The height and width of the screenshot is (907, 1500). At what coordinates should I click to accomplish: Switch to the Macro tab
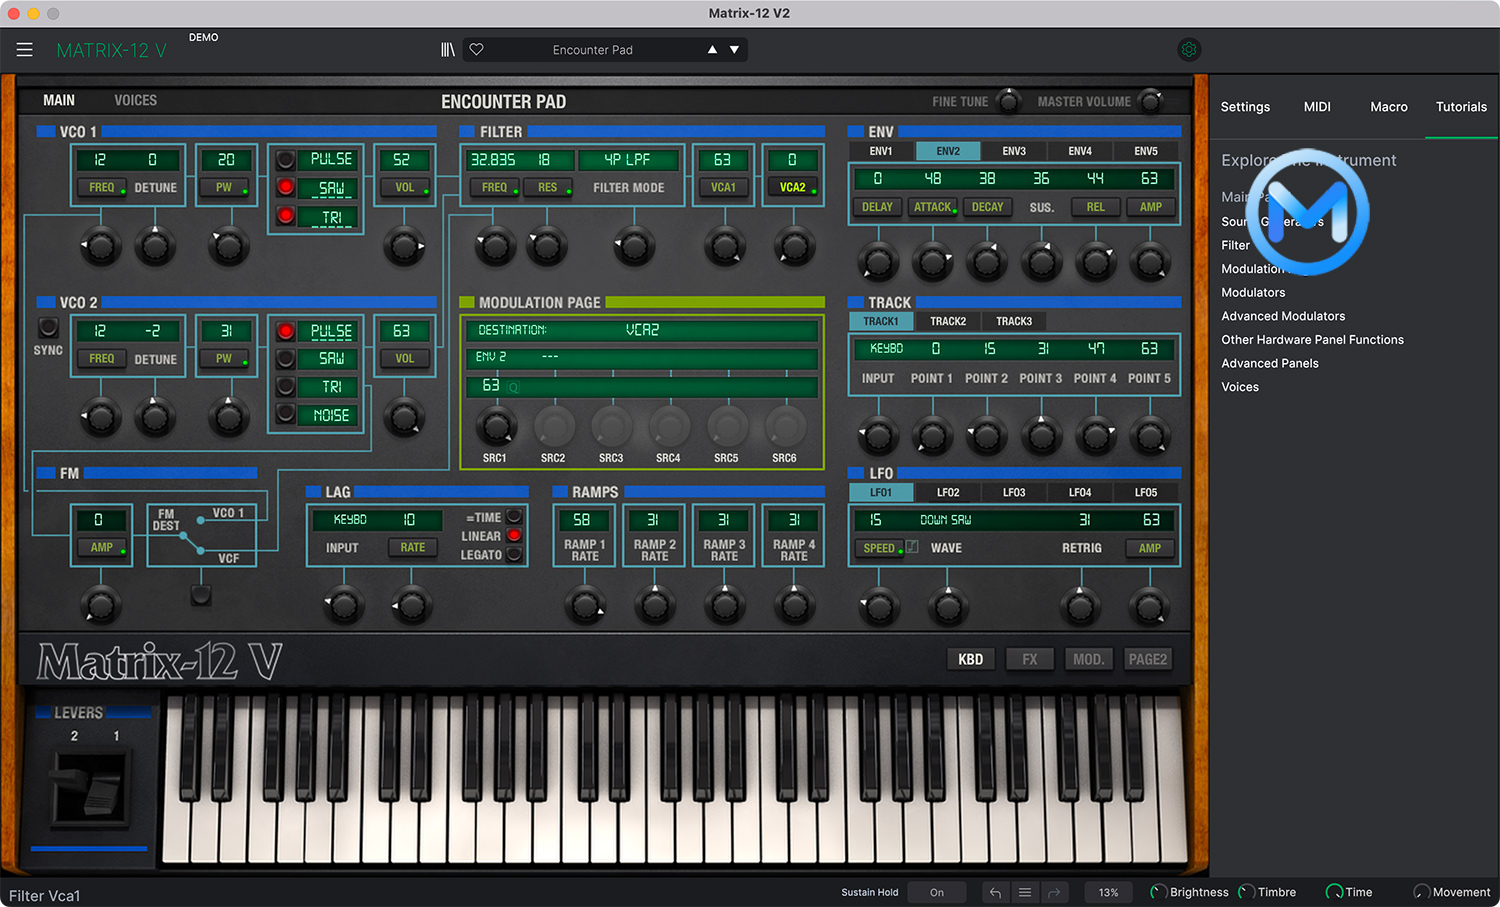pyautogui.click(x=1389, y=107)
